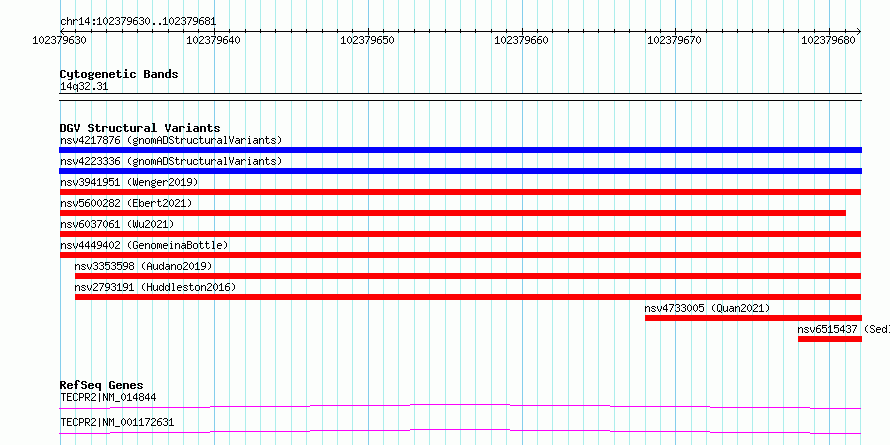This screenshot has height=445, width=890.
Task: Open the nsv5600282 (Ebert2021) label
Action: coord(126,203)
